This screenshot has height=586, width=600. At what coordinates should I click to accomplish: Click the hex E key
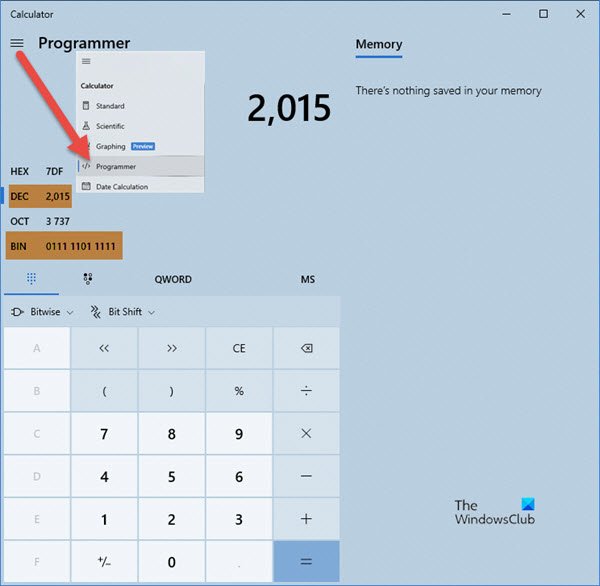37,519
